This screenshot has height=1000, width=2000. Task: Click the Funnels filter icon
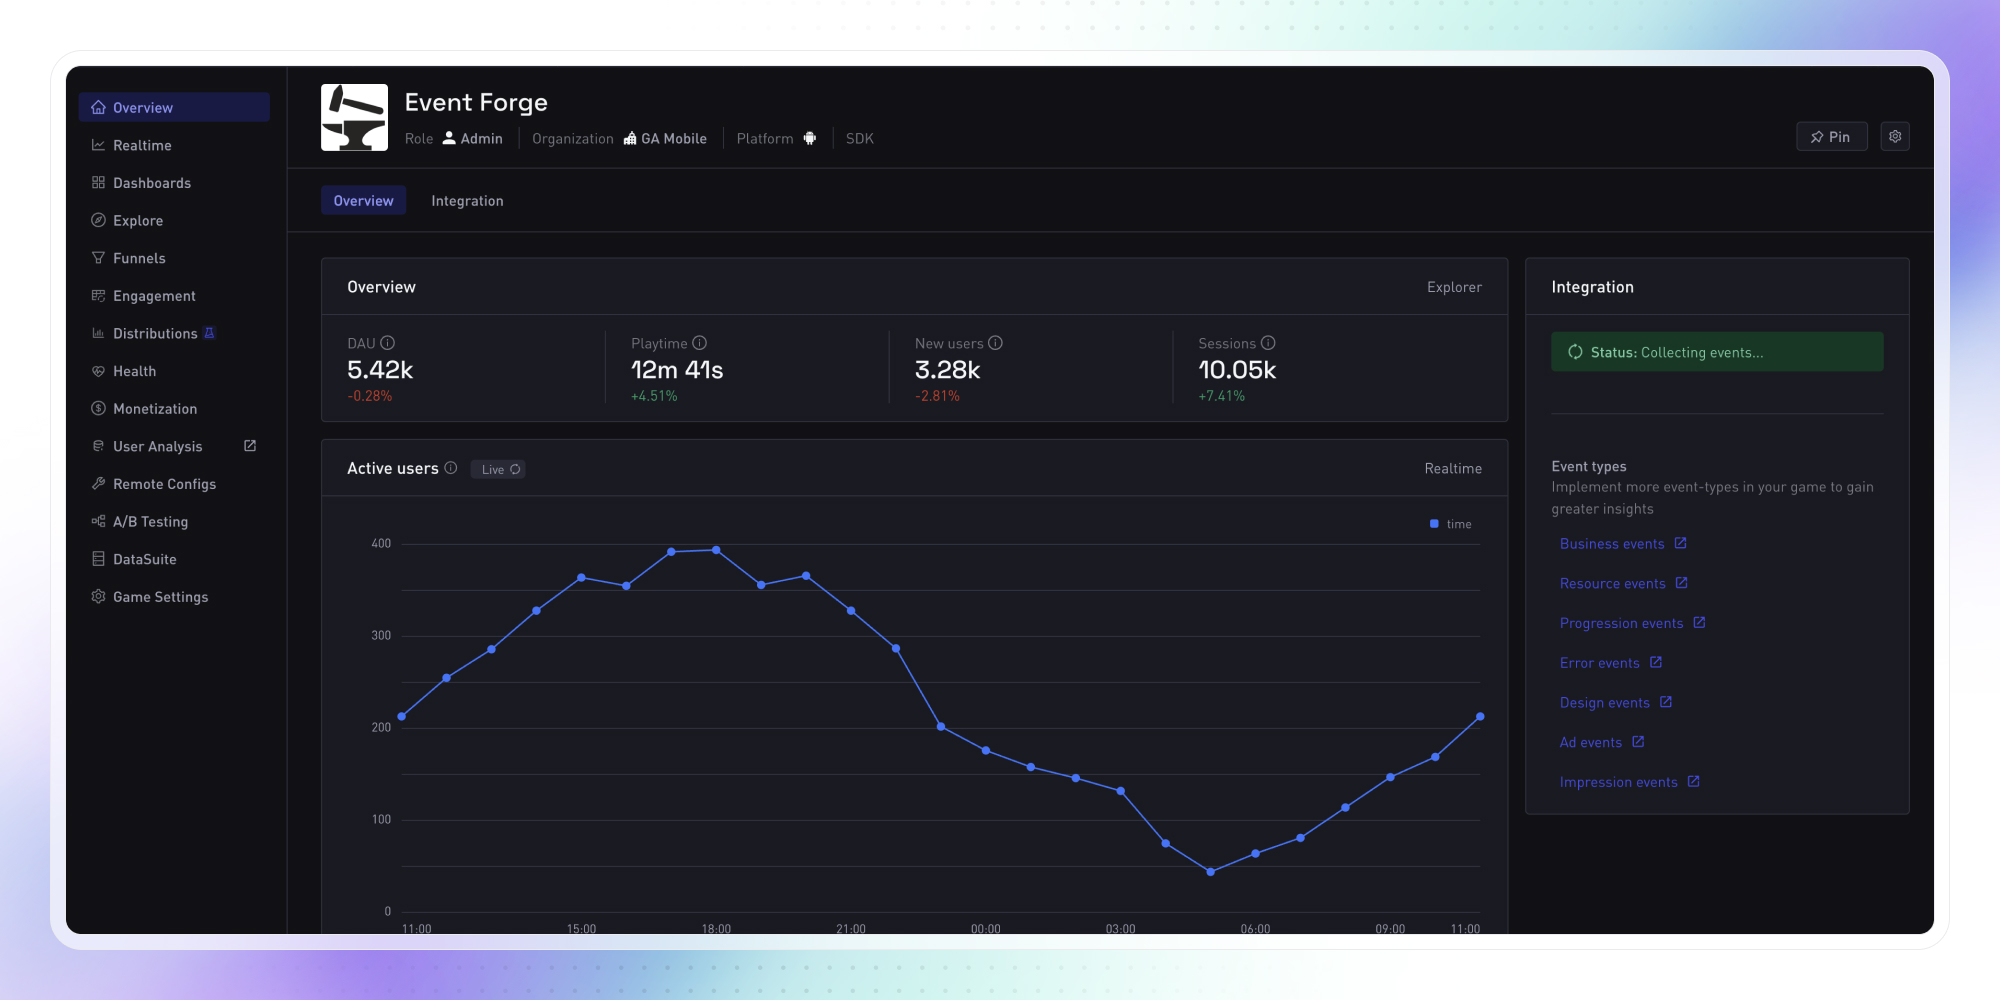pyautogui.click(x=98, y=258)
